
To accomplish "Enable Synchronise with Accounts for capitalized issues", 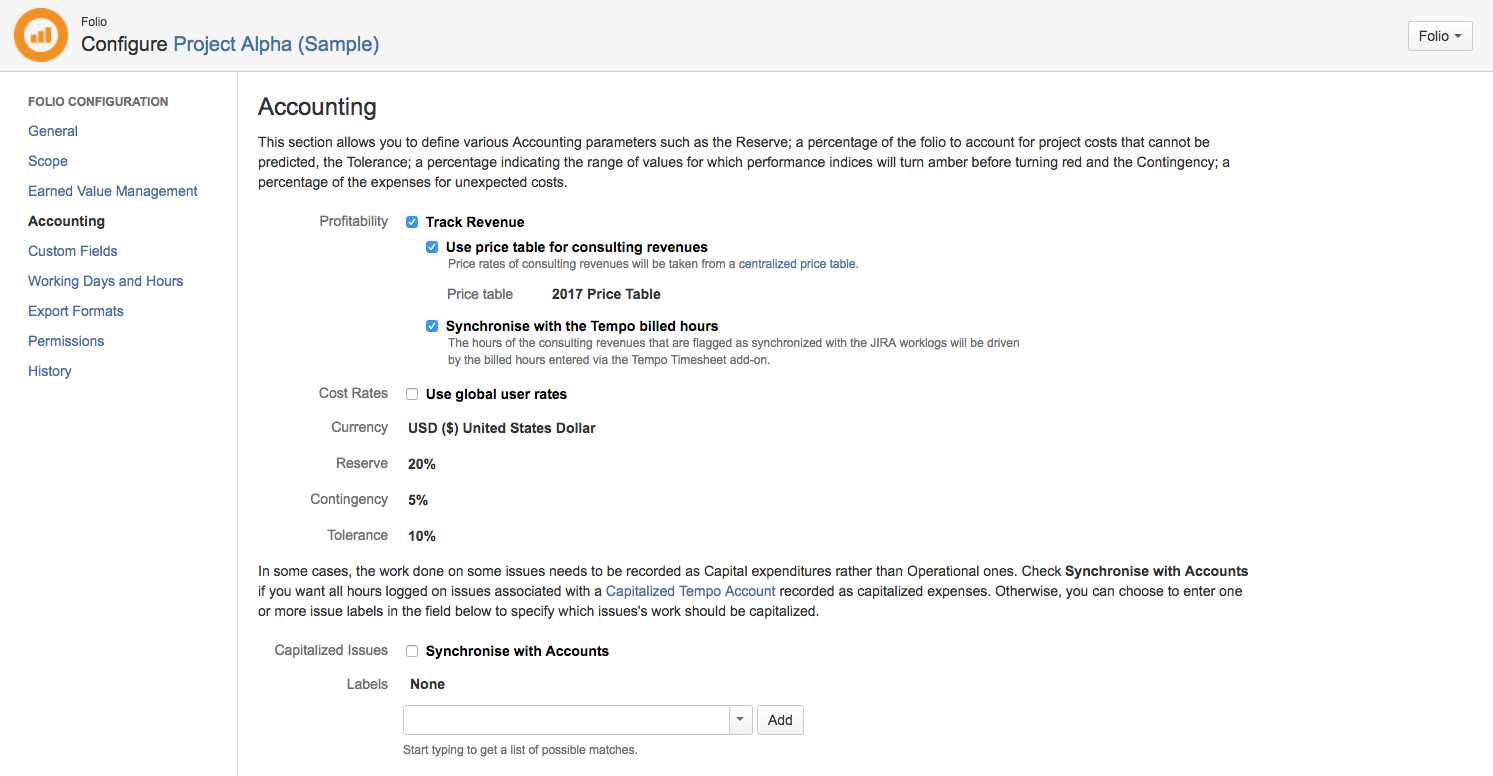I will point(411,650).
